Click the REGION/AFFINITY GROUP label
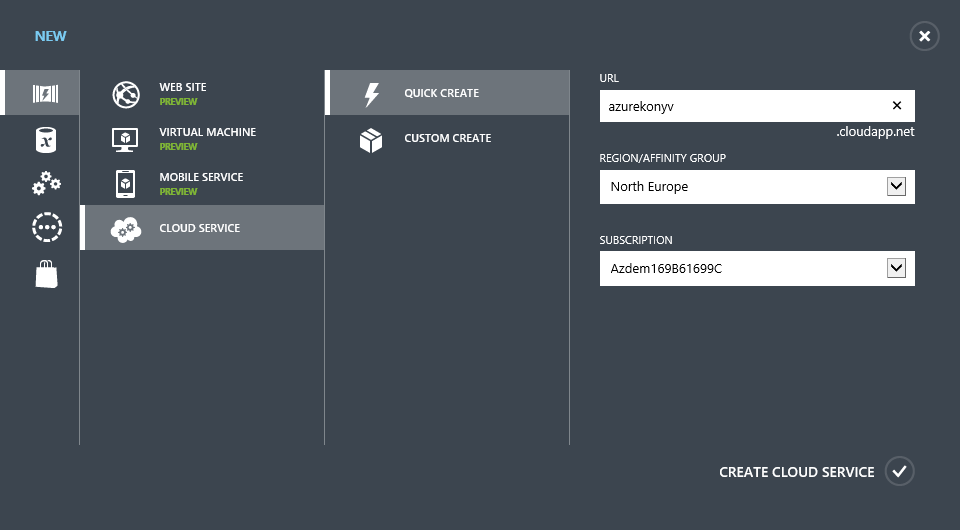 pyautogui.click(x=662, y=158)
